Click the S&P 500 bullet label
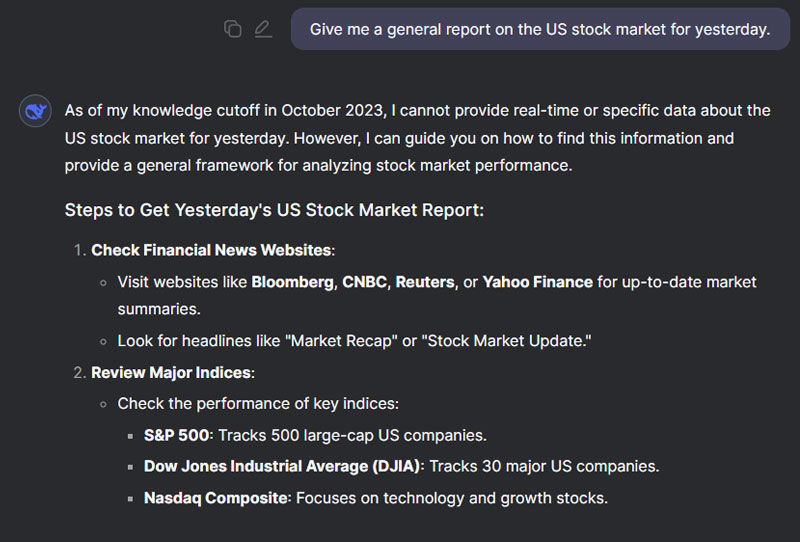Screen dimensions: 800x542 177,435
